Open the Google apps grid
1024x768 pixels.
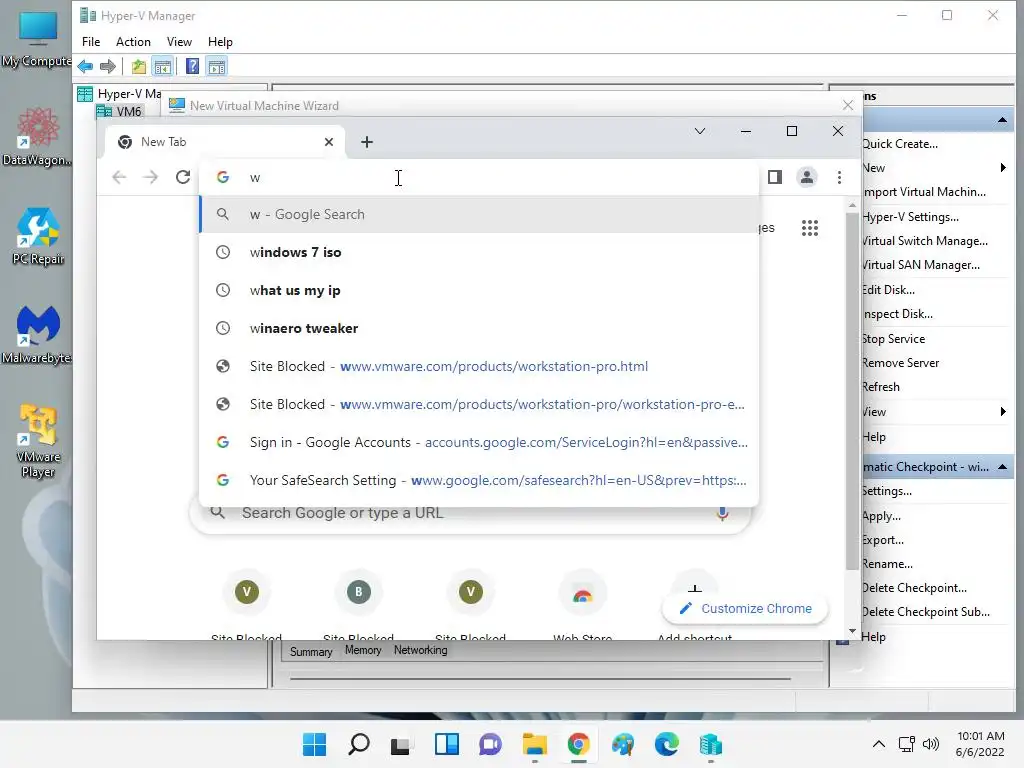click(810, 228)
